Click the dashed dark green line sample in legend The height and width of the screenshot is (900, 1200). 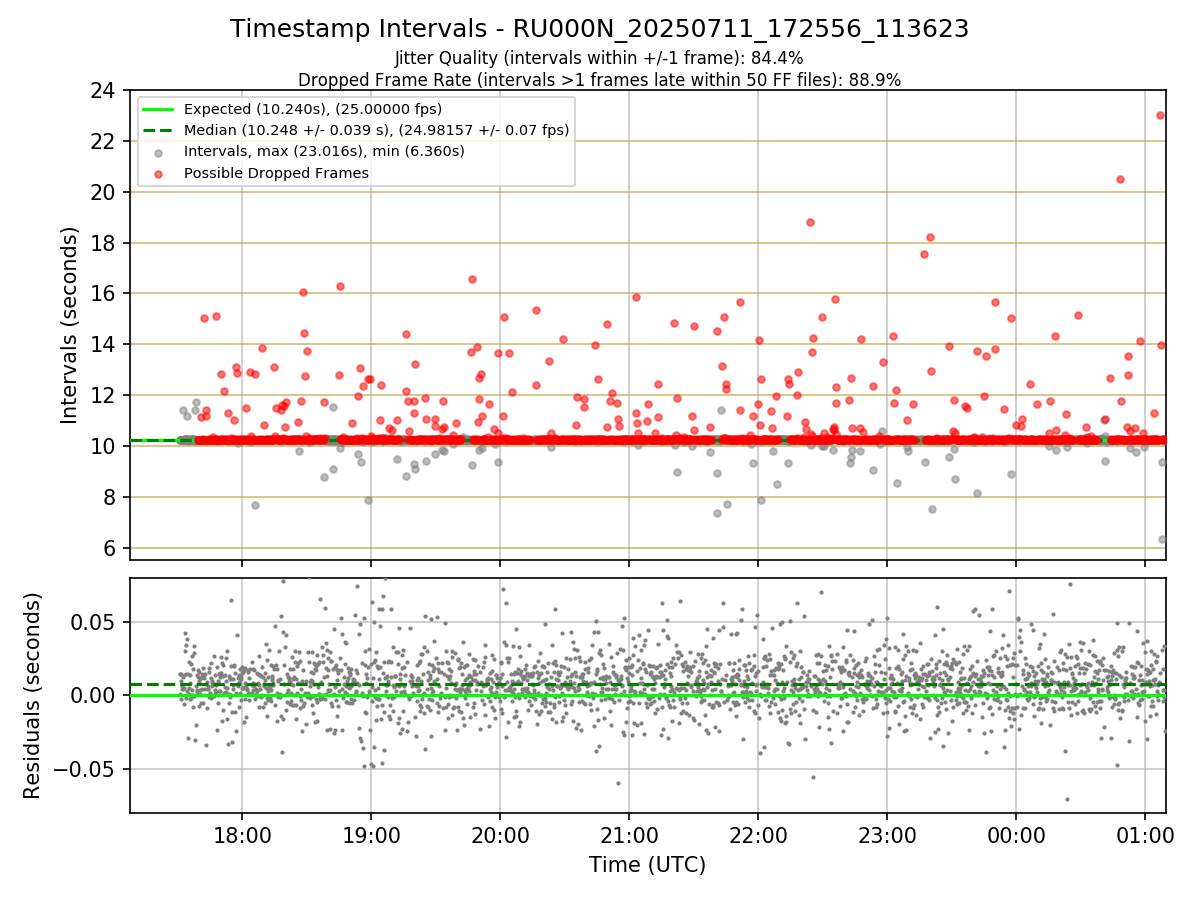pyautogui.click(x=160, y=130)
